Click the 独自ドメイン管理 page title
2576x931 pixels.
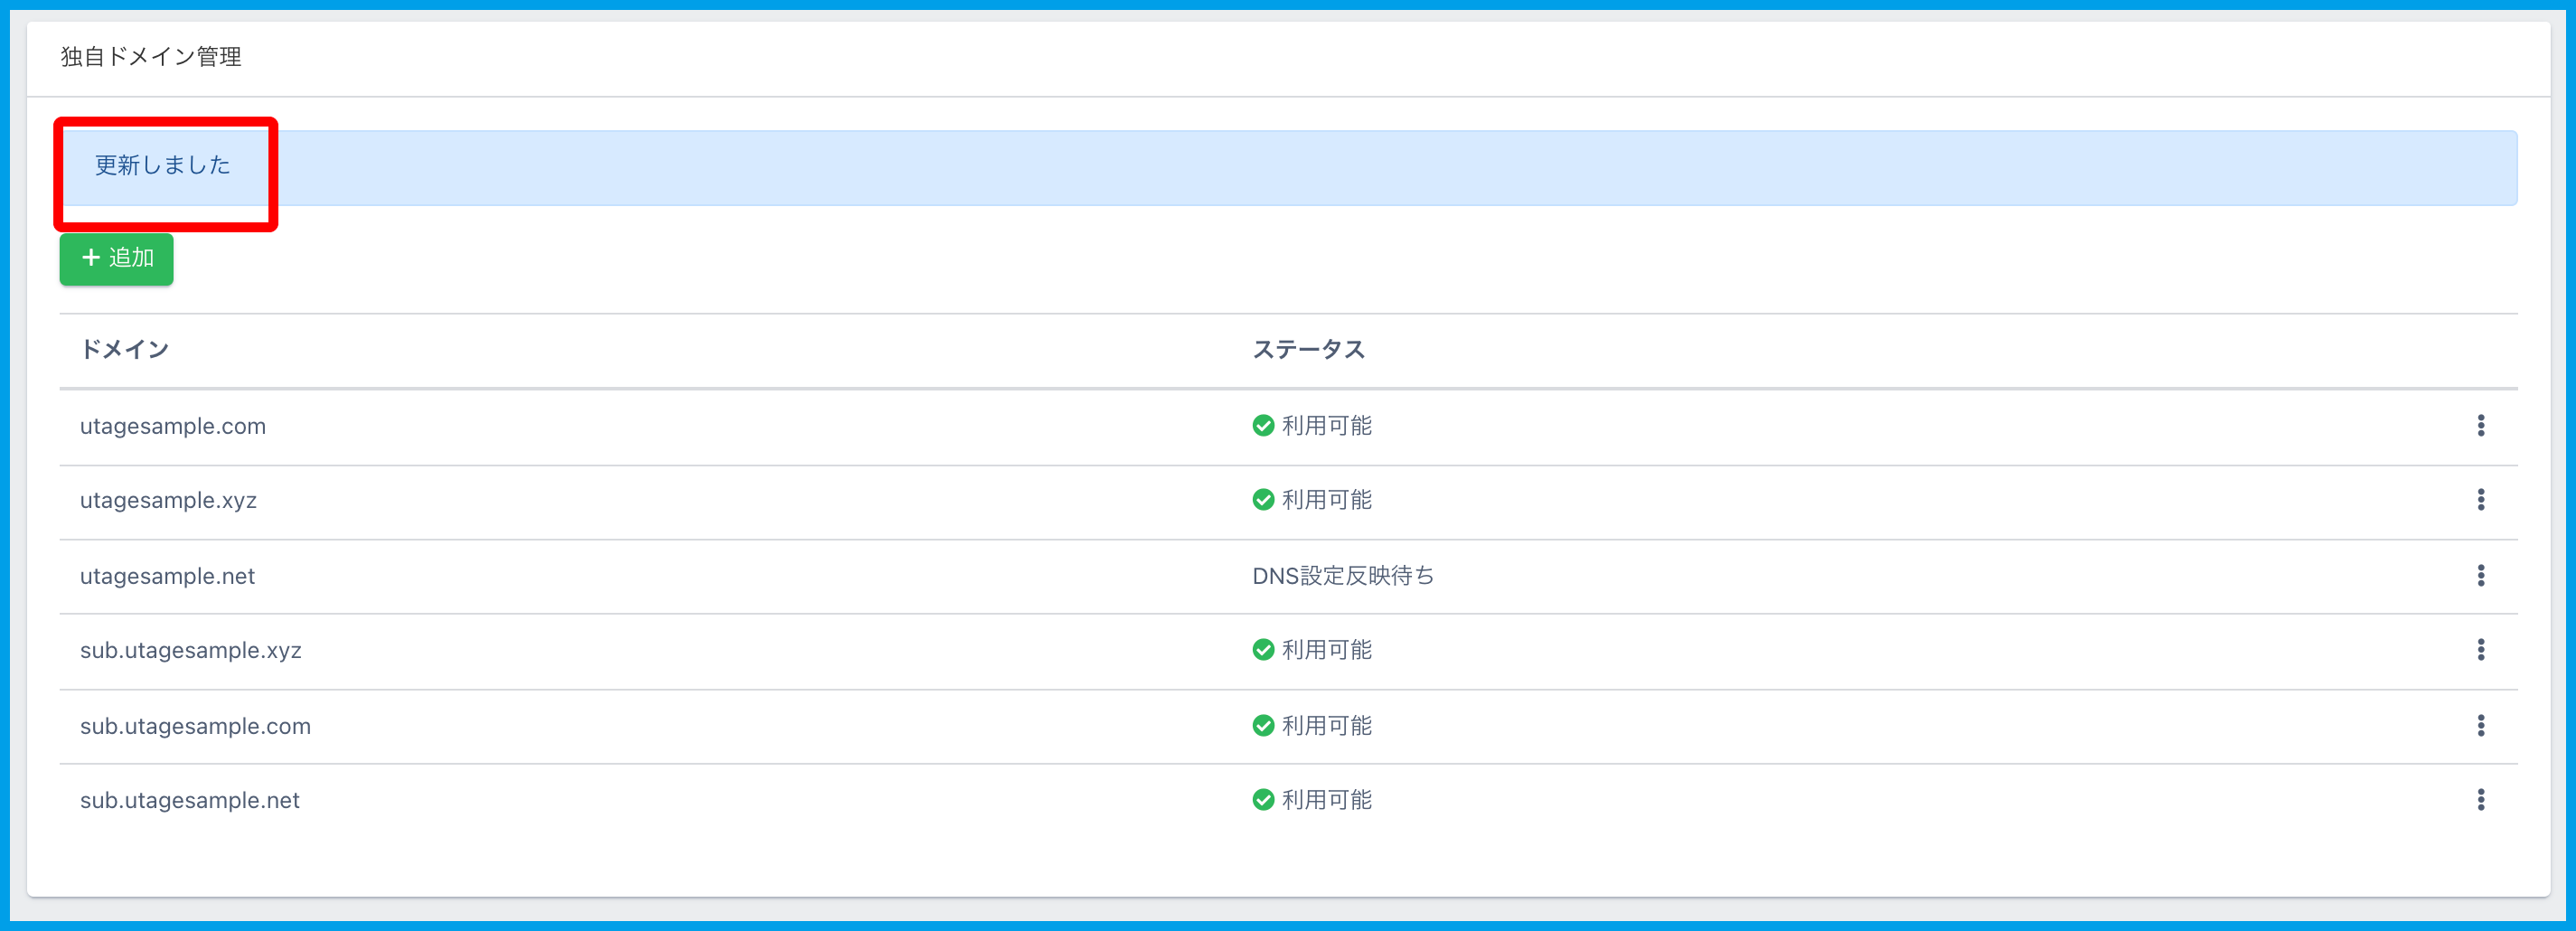point(151,57)
